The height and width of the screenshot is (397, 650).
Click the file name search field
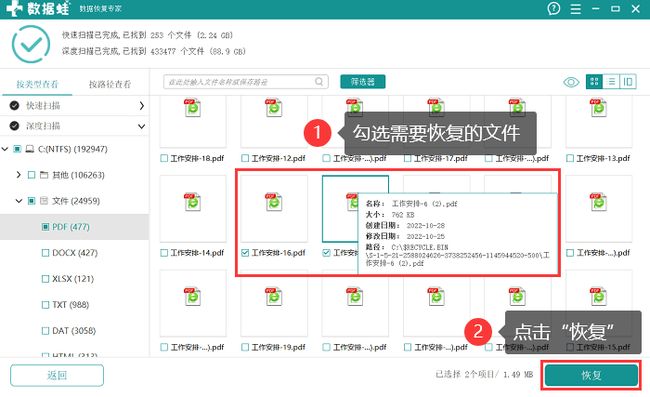246,82
